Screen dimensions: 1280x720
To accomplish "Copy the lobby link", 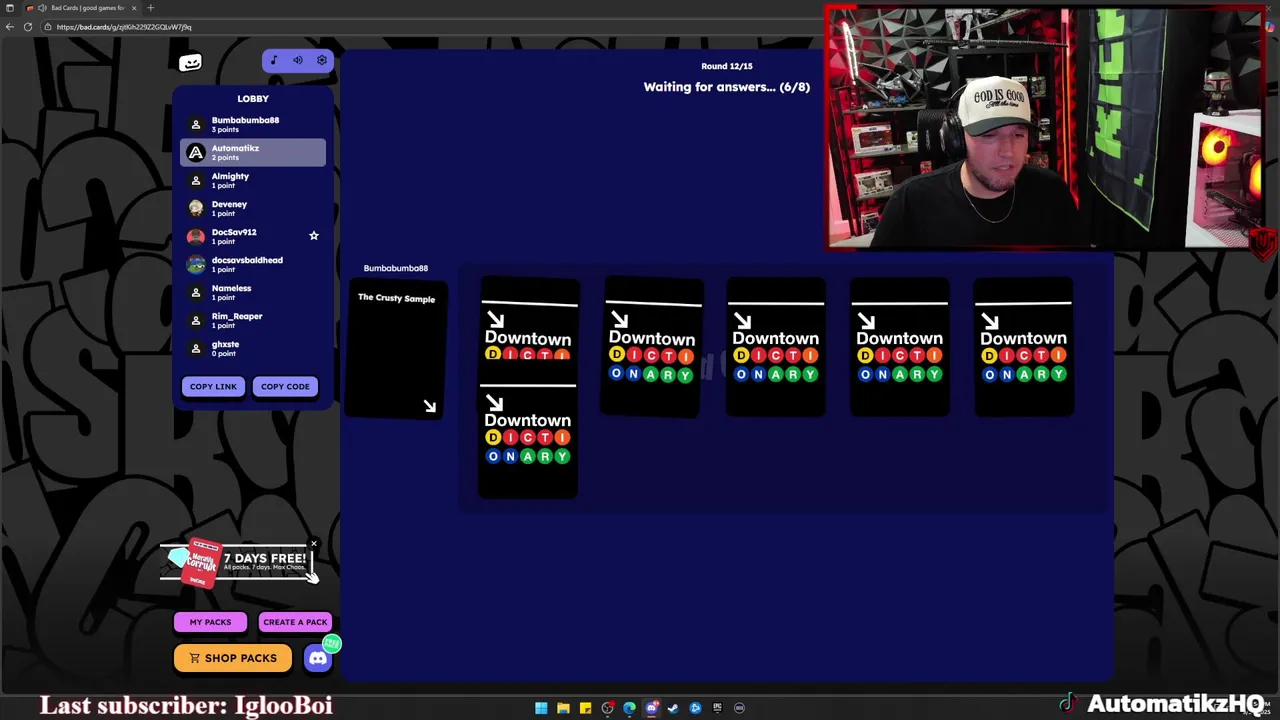I will [213, 387].
